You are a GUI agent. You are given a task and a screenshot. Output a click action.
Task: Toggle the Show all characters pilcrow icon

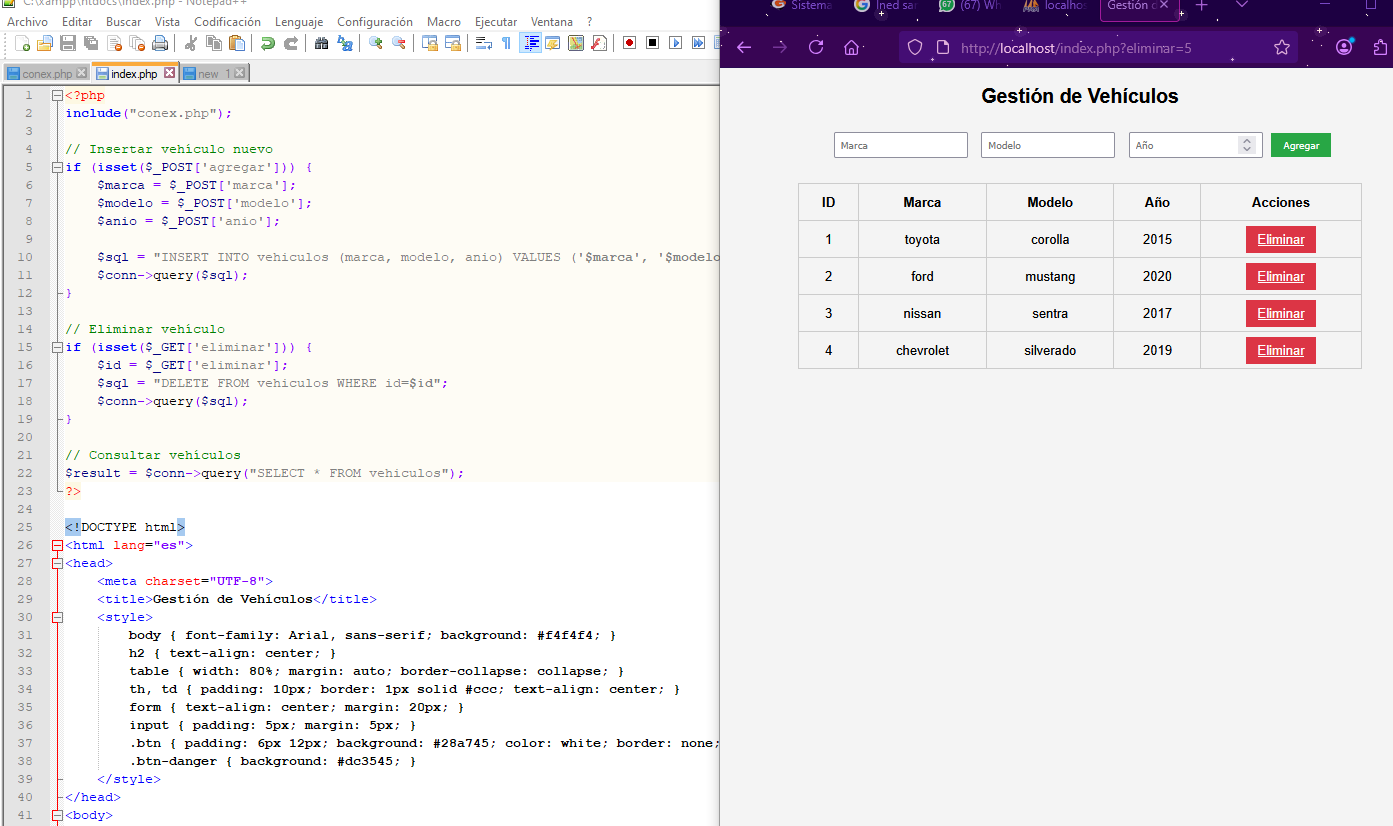506,43
